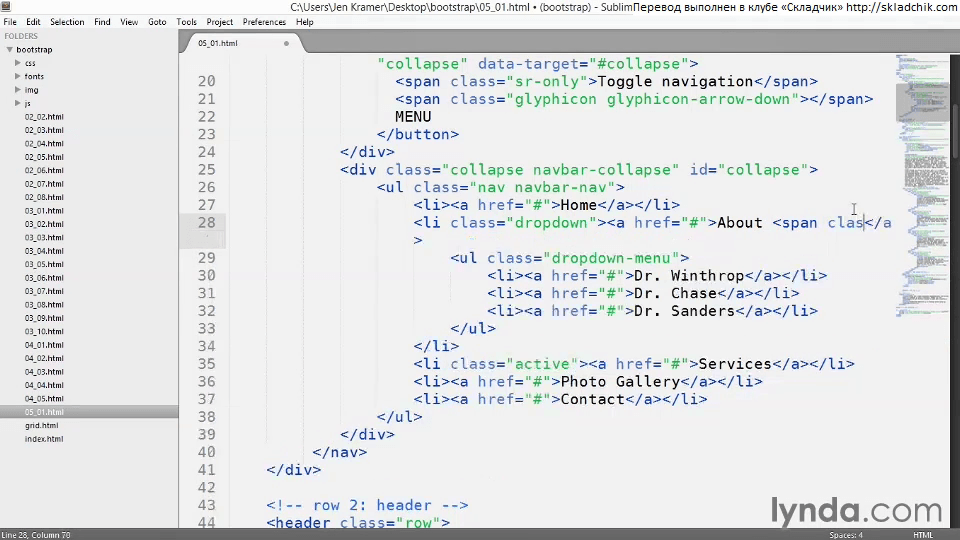Click 'Toggle navigation' text on line 20
The height and width of the screenshot is (540, 960).
675,81
